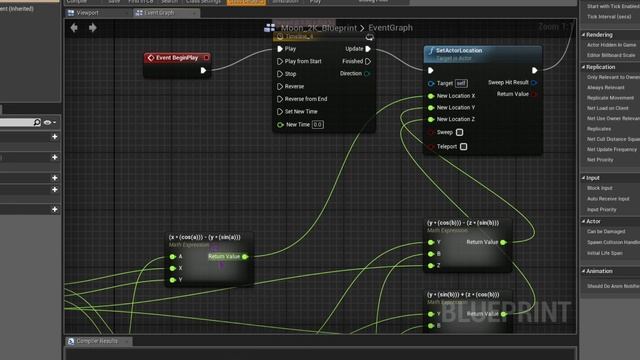Click the Timeline Finished output pin
Image resolution: width=640 pixels, height=360 pixels.
pos(368,61)
